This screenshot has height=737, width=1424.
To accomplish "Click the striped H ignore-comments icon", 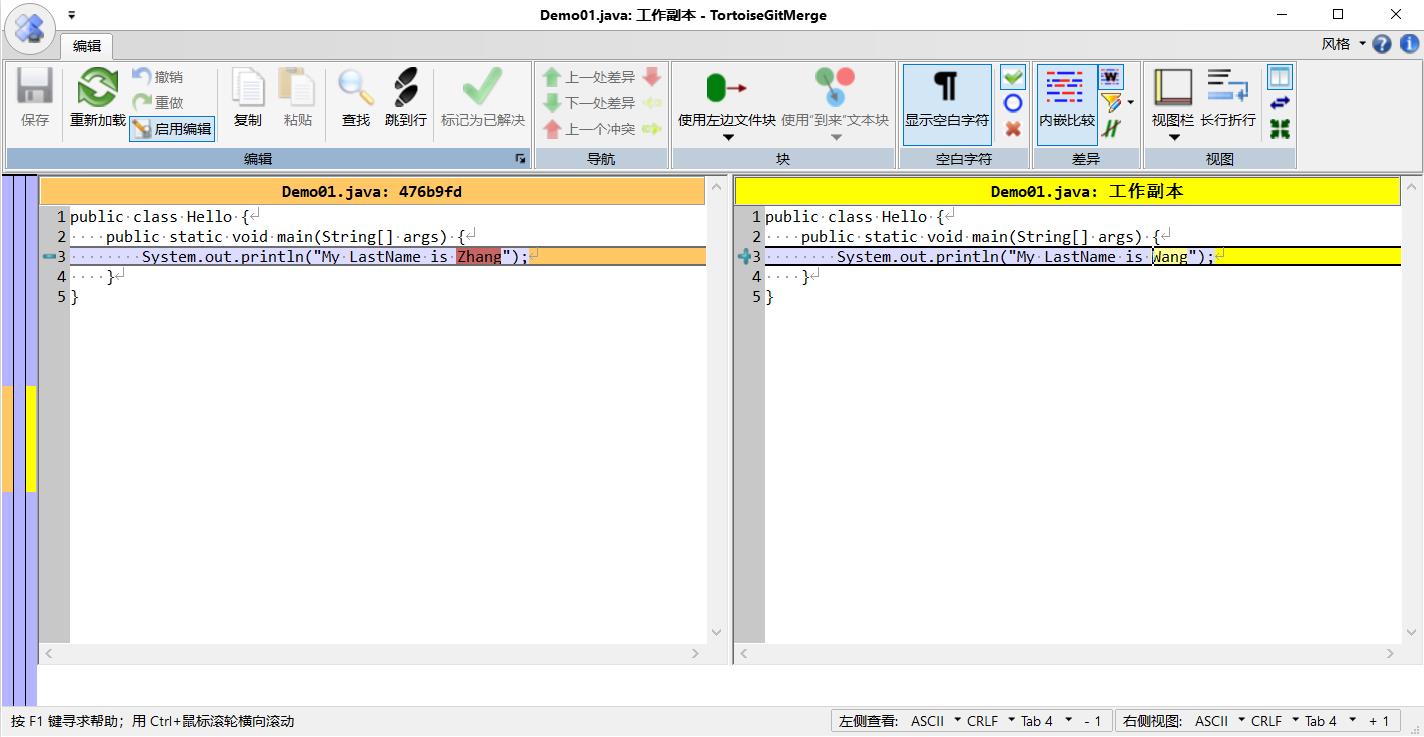I will tap(1111, 129).
